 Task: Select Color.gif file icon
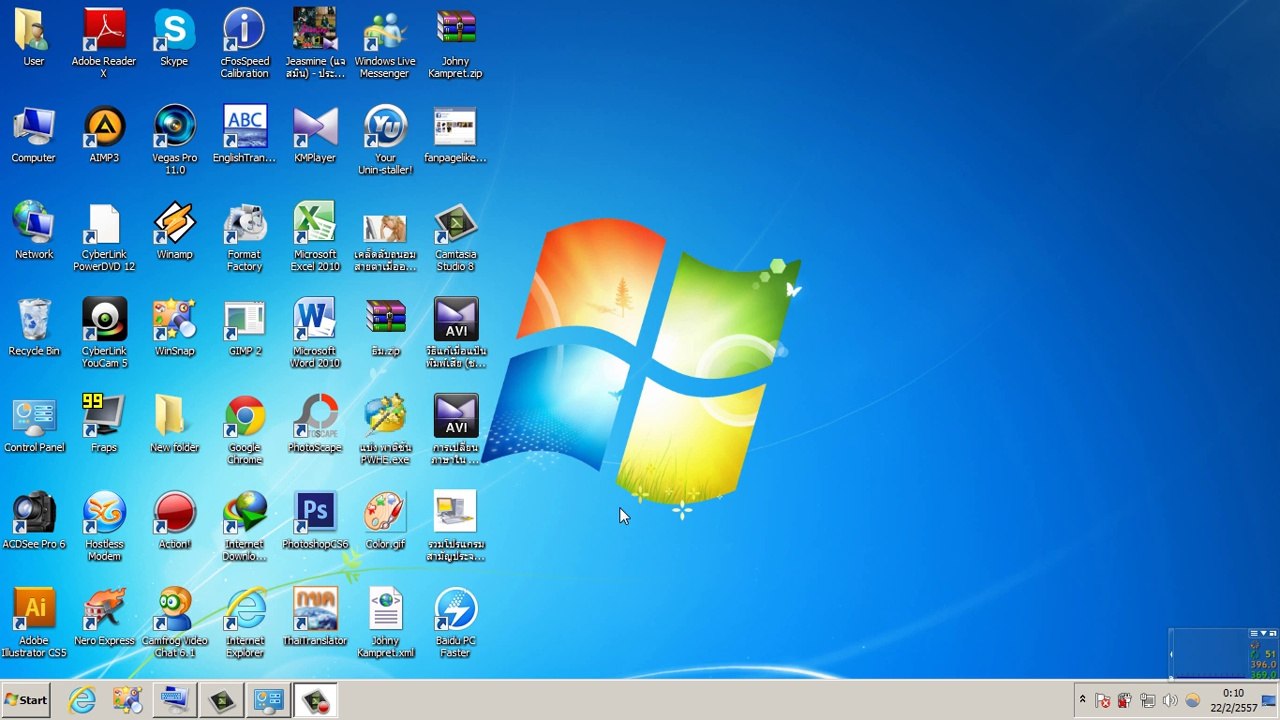[385, 521]
